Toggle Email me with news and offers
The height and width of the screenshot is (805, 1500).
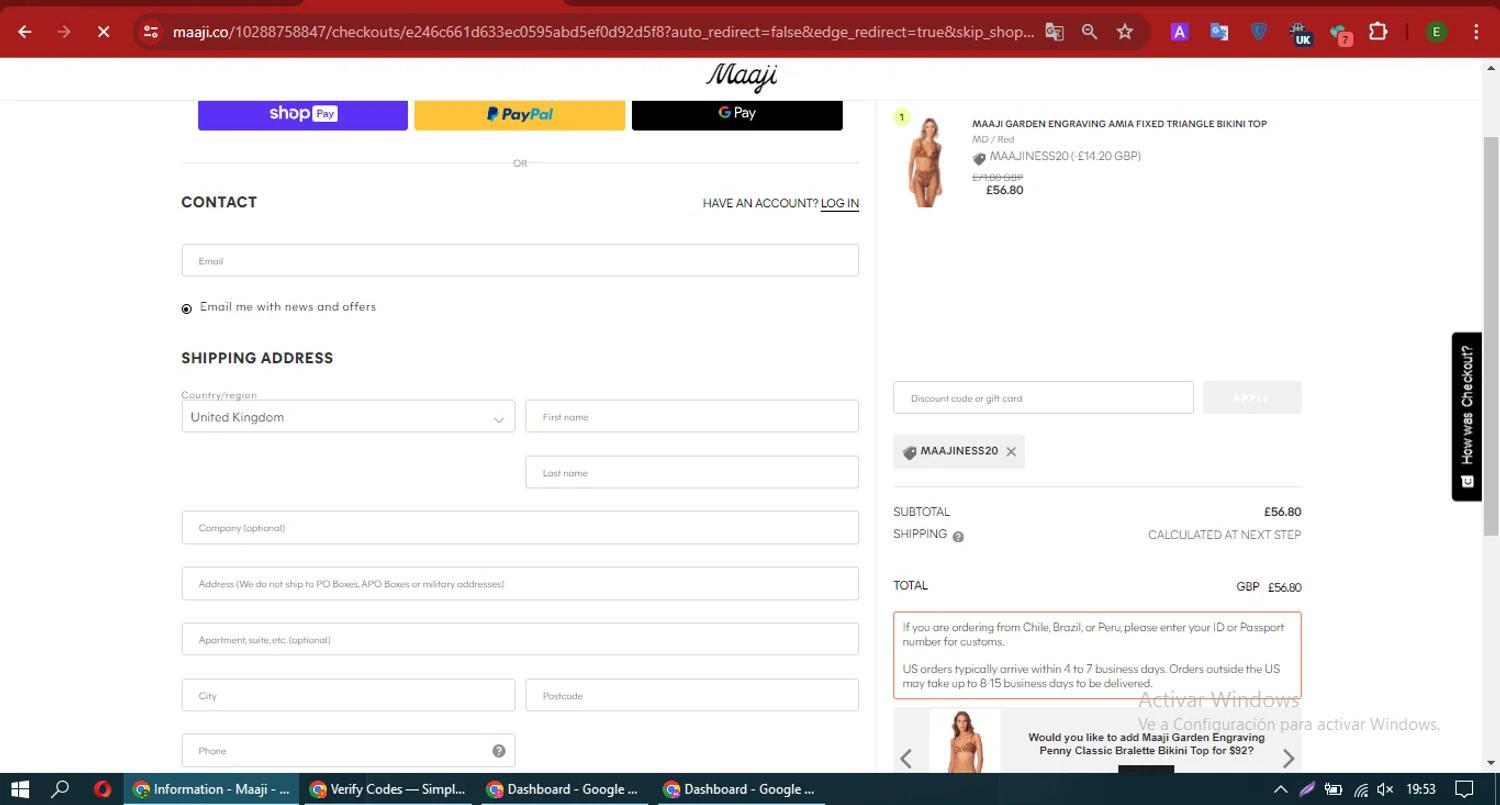click(186, 309)
